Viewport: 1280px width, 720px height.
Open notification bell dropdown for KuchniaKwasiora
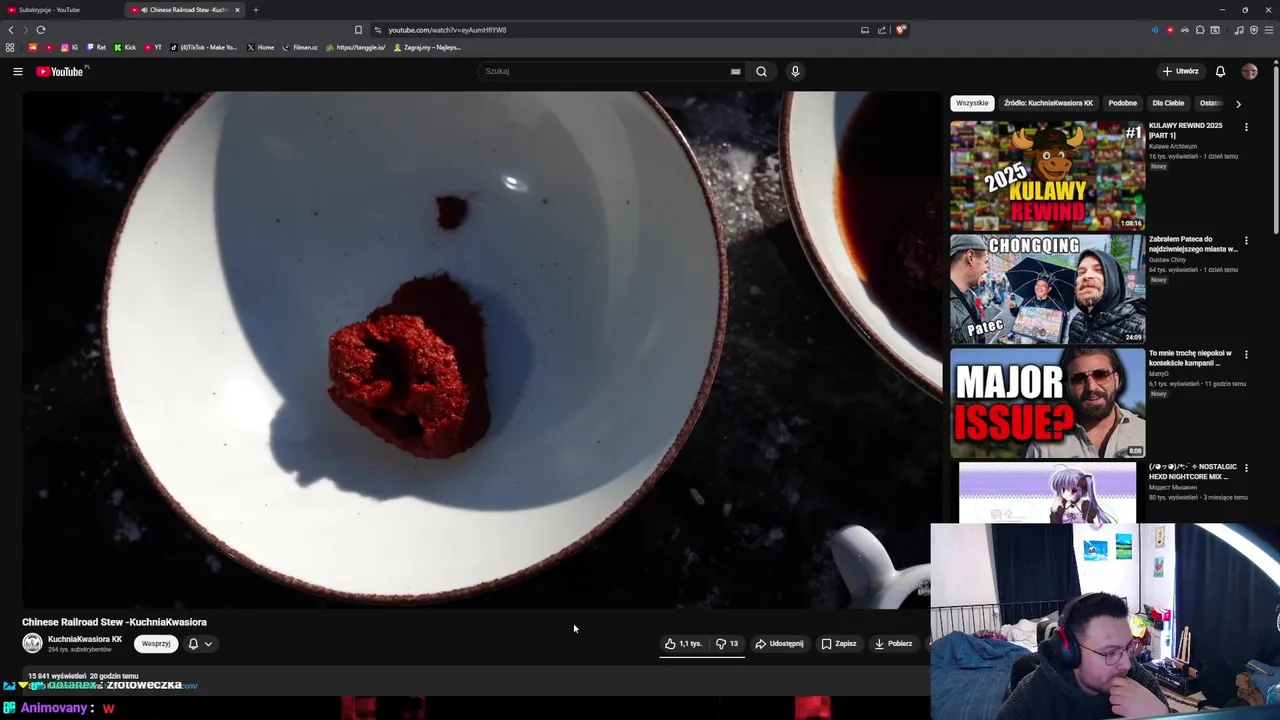click(200, 644)
